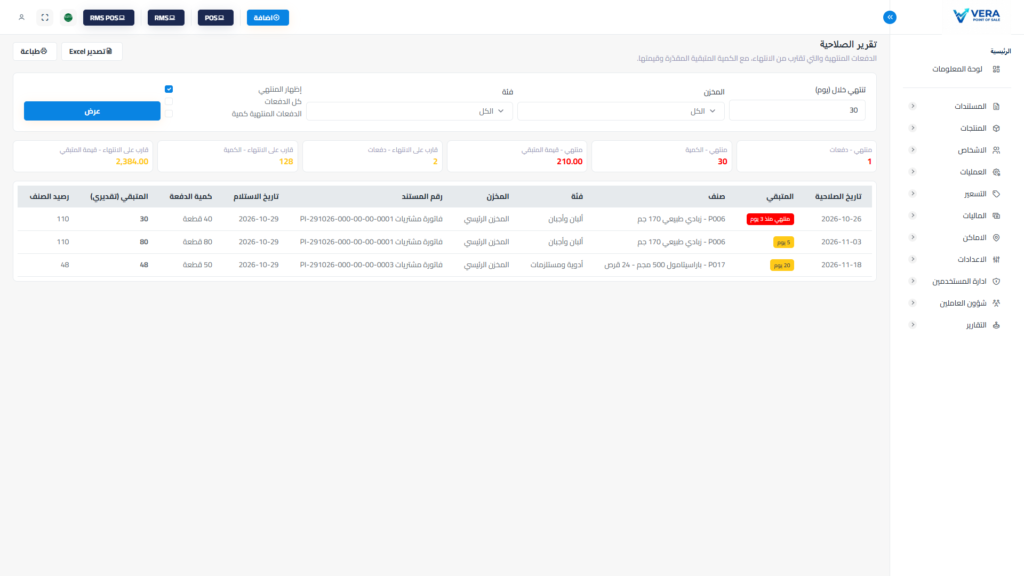The height and width of the screenshot is (576, 1024).
Task: Expand the ادارة المستخدمين menu chevron
Action: (913, 281)
